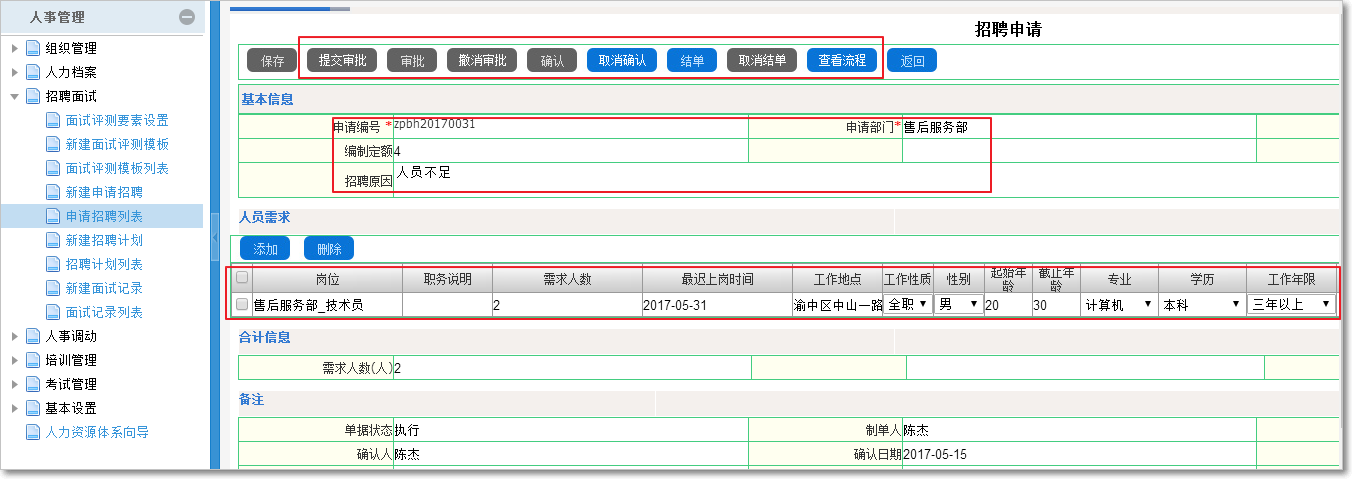Click the page icon beside 招聘计划列表
This screenshot has width=1352, height=479.
[x=53, y=264]
